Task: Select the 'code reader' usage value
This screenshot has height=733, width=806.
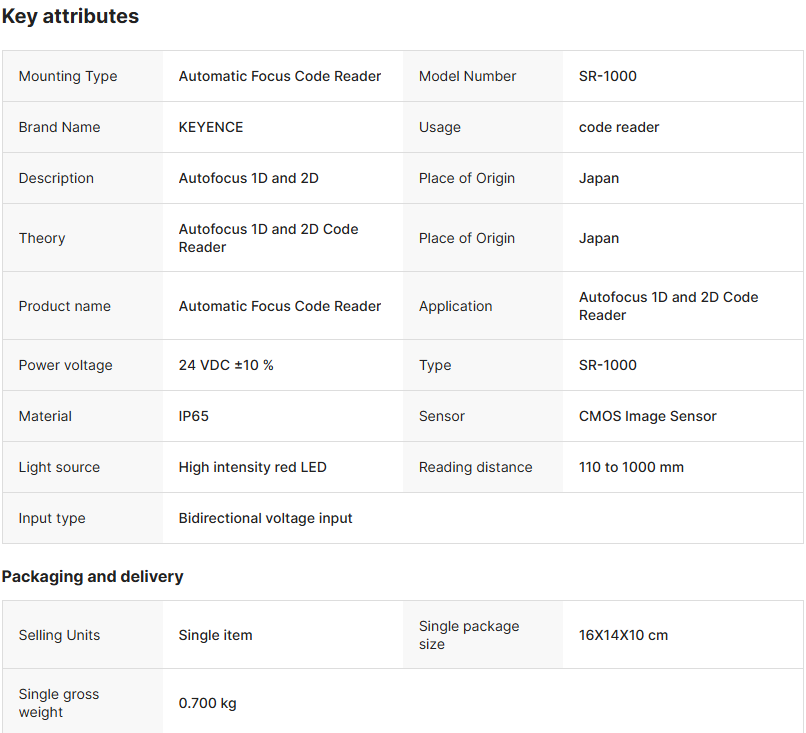Action: pyautogui.click(x=619, y=127)
